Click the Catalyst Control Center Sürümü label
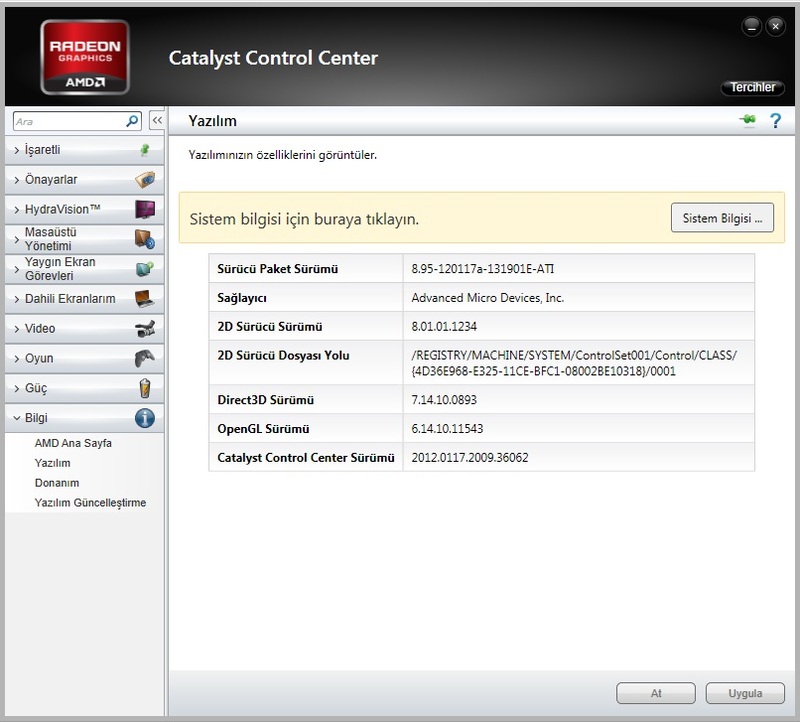The height and width of the screenshot is (722, 800). [306, 458]
